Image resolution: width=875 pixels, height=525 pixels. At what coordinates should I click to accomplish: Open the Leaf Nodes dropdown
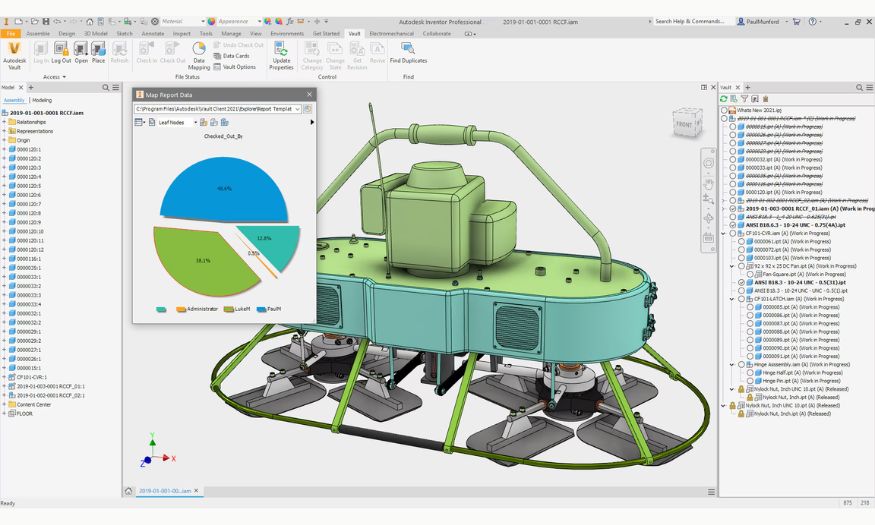(x=195, y=122)
